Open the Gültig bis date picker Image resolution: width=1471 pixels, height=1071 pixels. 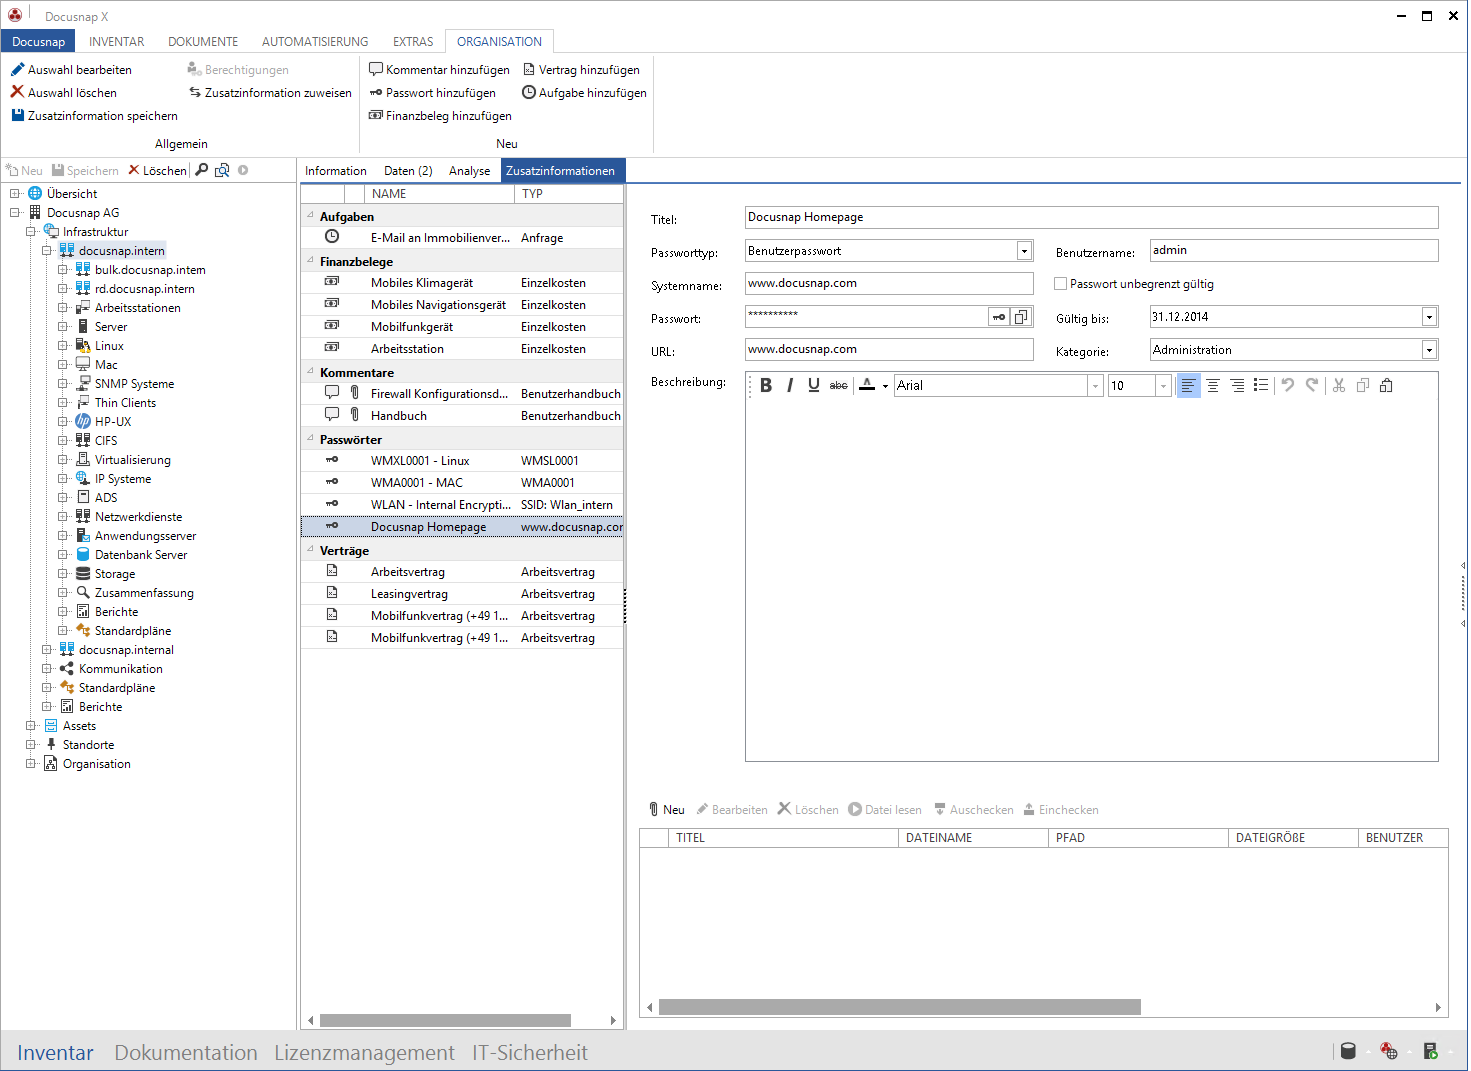tap(1429, 317)
